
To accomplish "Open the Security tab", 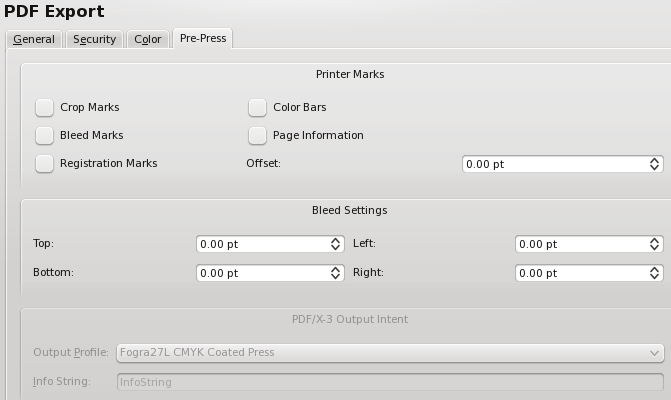I will pos(94,39).
